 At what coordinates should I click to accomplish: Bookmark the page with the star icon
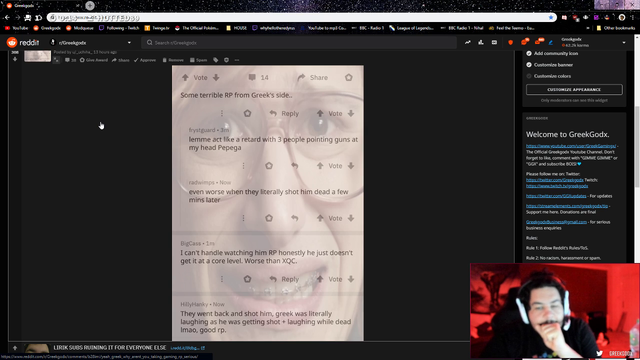551,18
